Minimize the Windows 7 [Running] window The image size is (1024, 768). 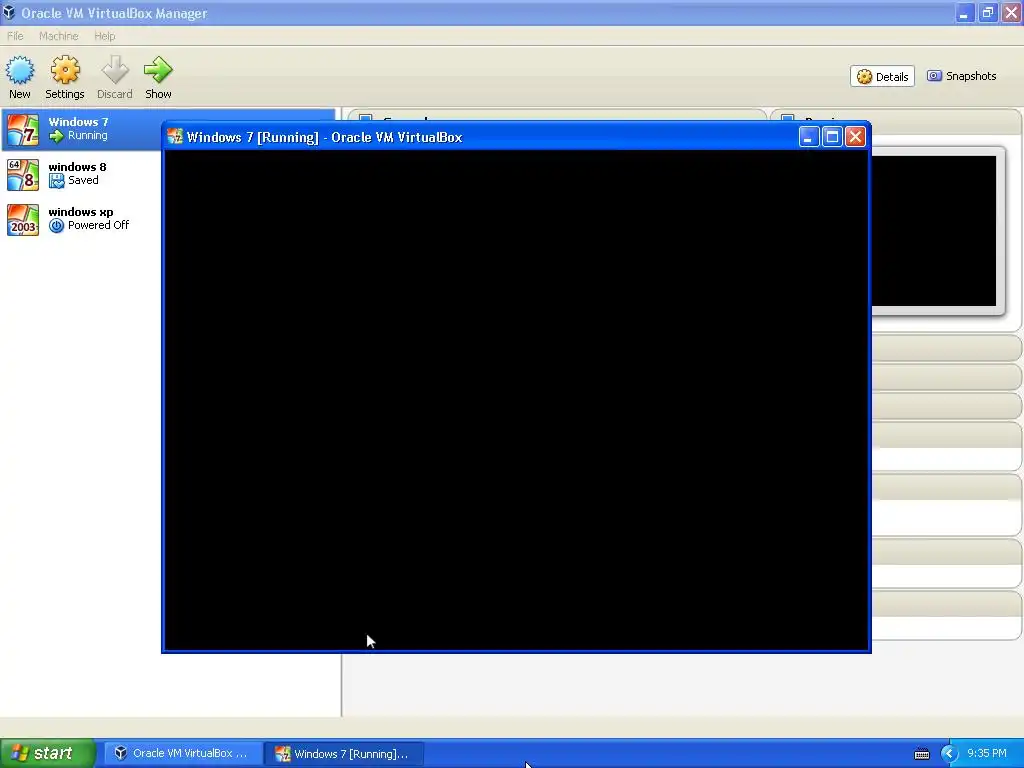[808, 136]
